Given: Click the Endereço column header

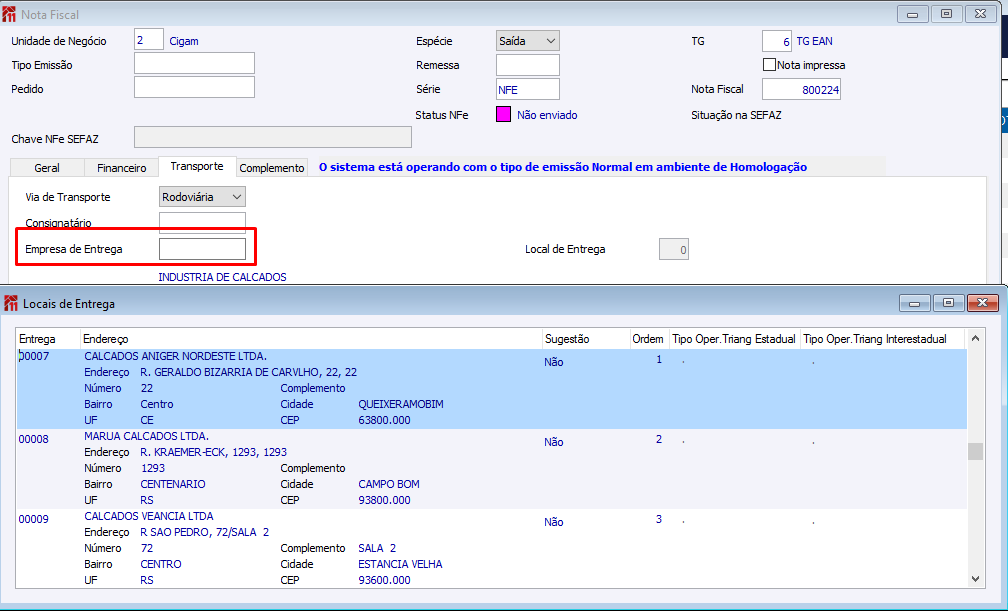Looking at the screenshot, I should [311, 339].
